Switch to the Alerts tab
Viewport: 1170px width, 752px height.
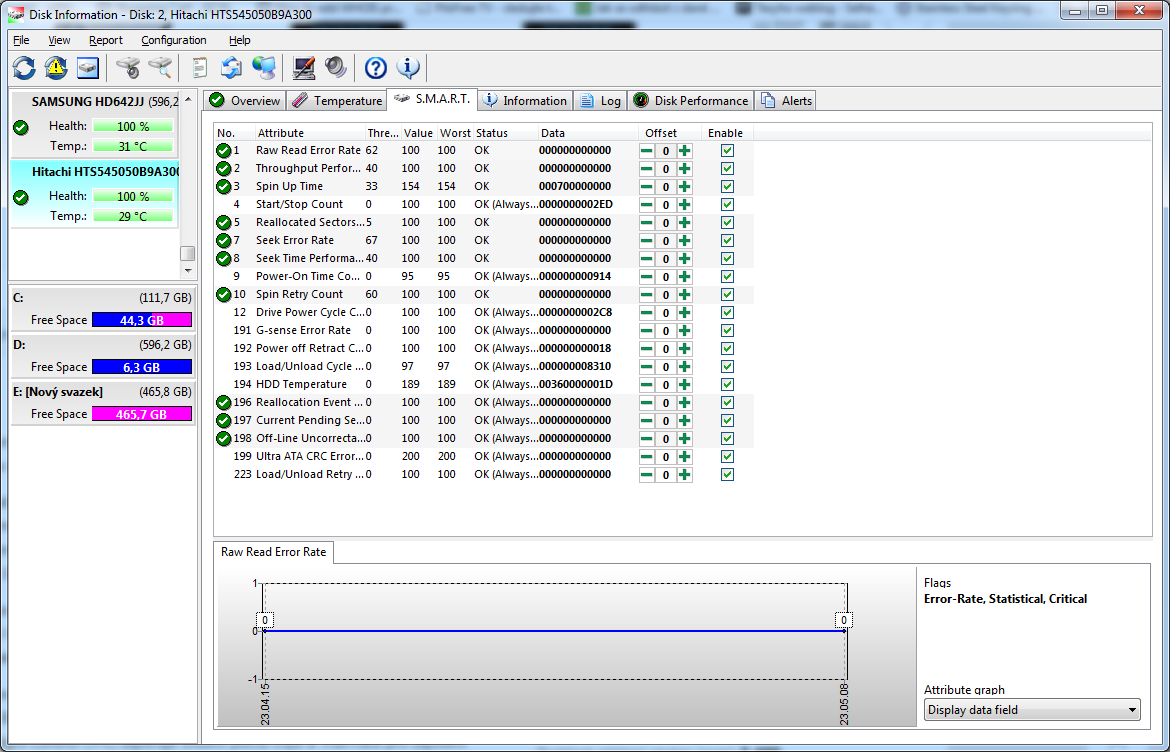pos(785,101)
